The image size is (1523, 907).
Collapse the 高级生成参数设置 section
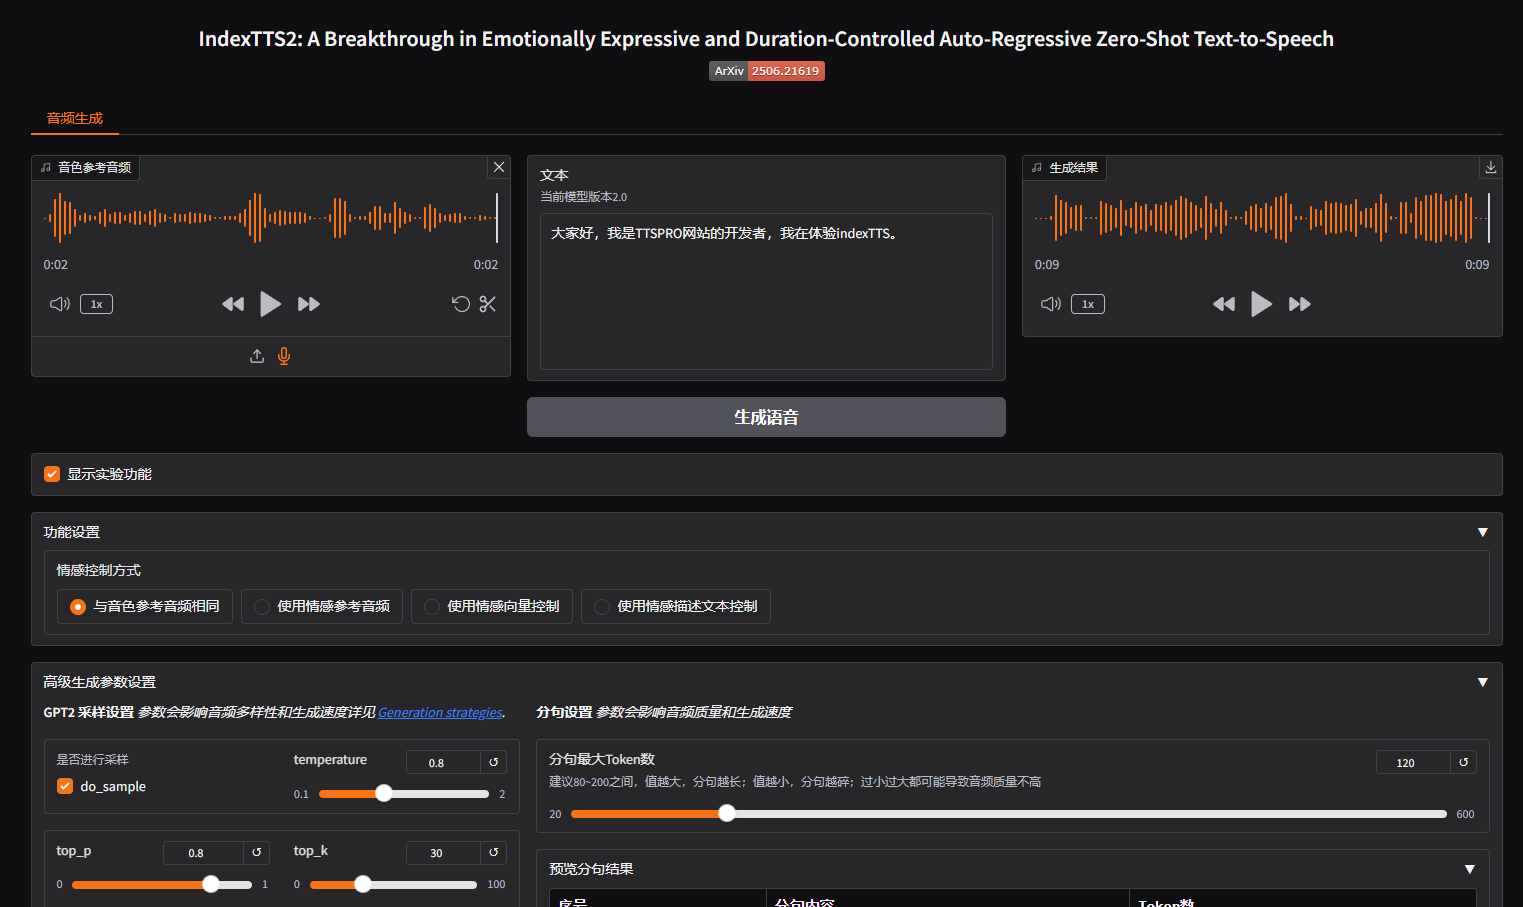coord(1482,682)
